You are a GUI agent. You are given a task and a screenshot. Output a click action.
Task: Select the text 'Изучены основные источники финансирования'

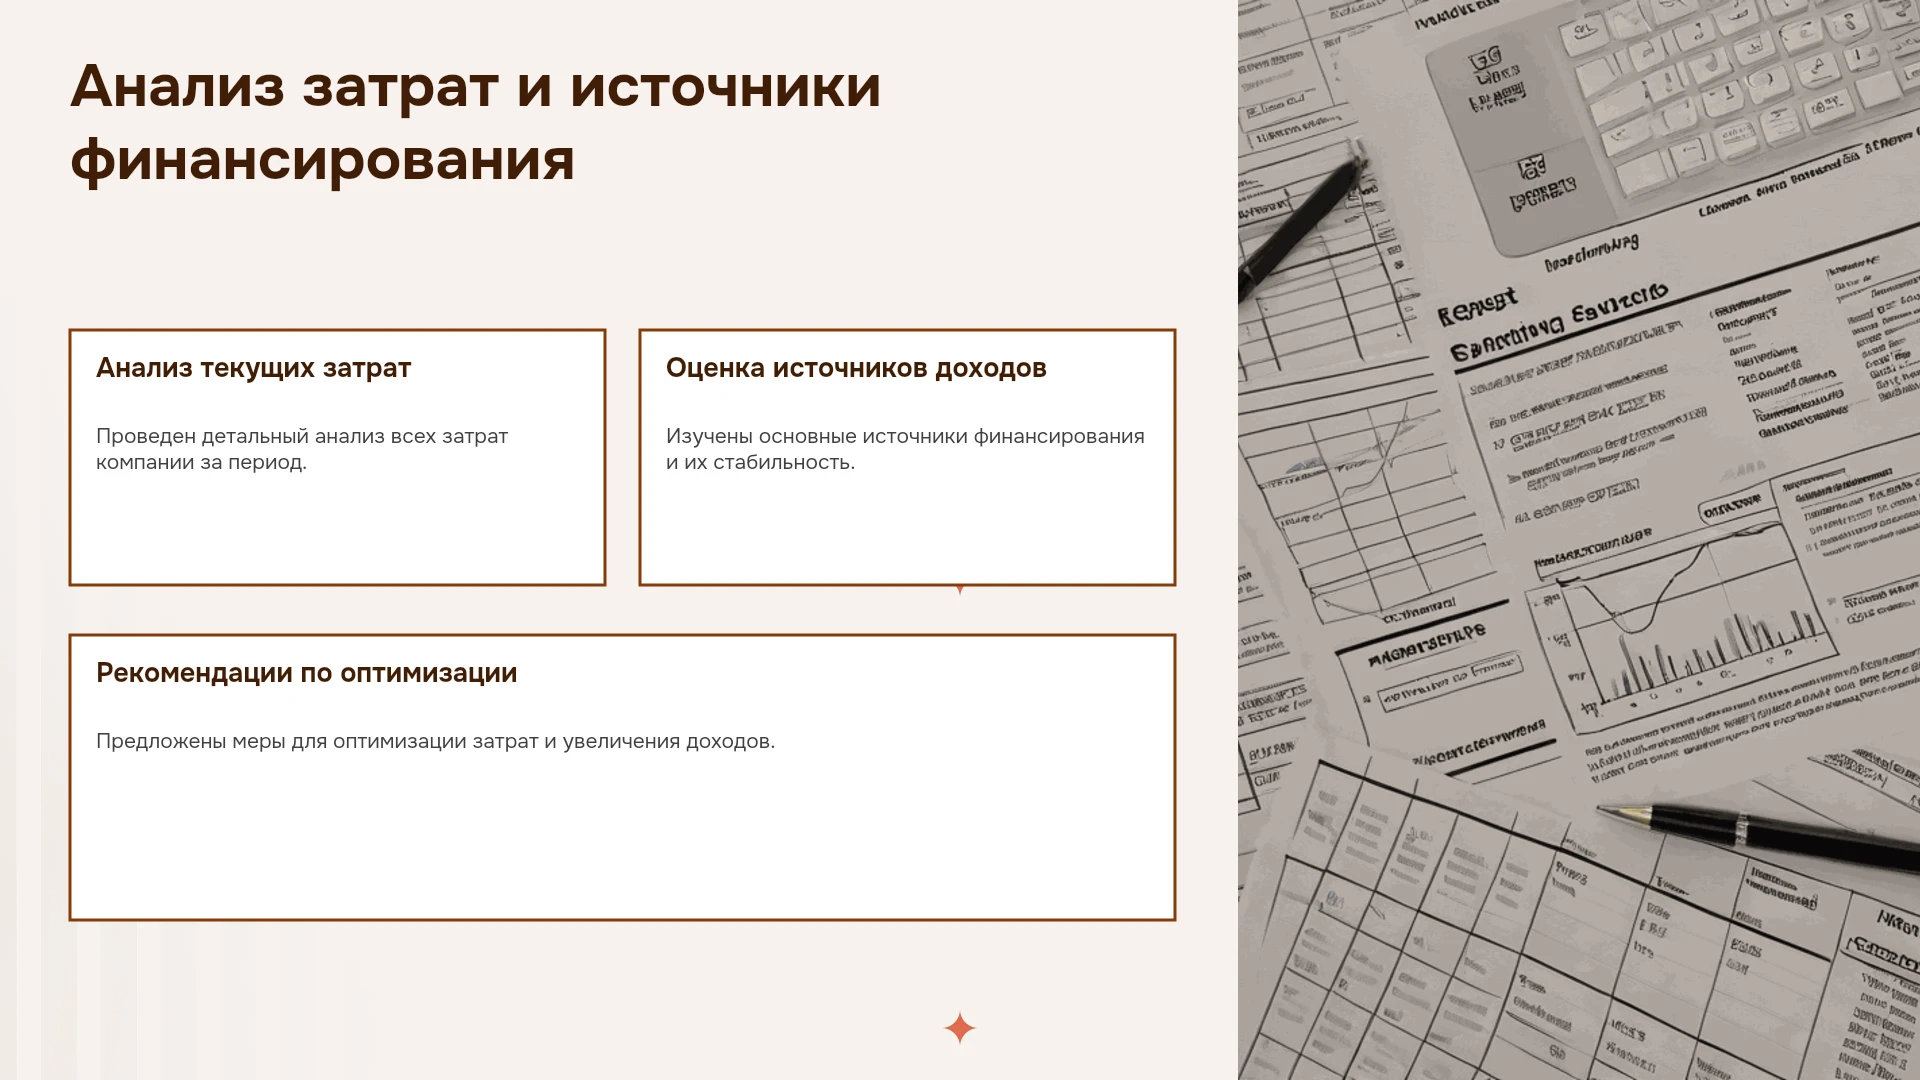[905, 436]
